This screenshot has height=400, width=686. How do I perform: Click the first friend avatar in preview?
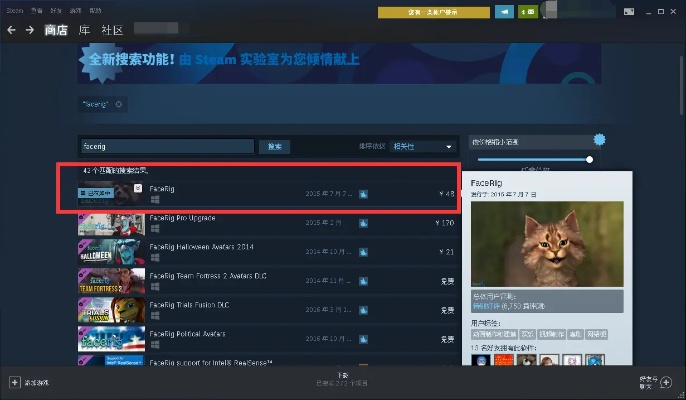(481, 360)
